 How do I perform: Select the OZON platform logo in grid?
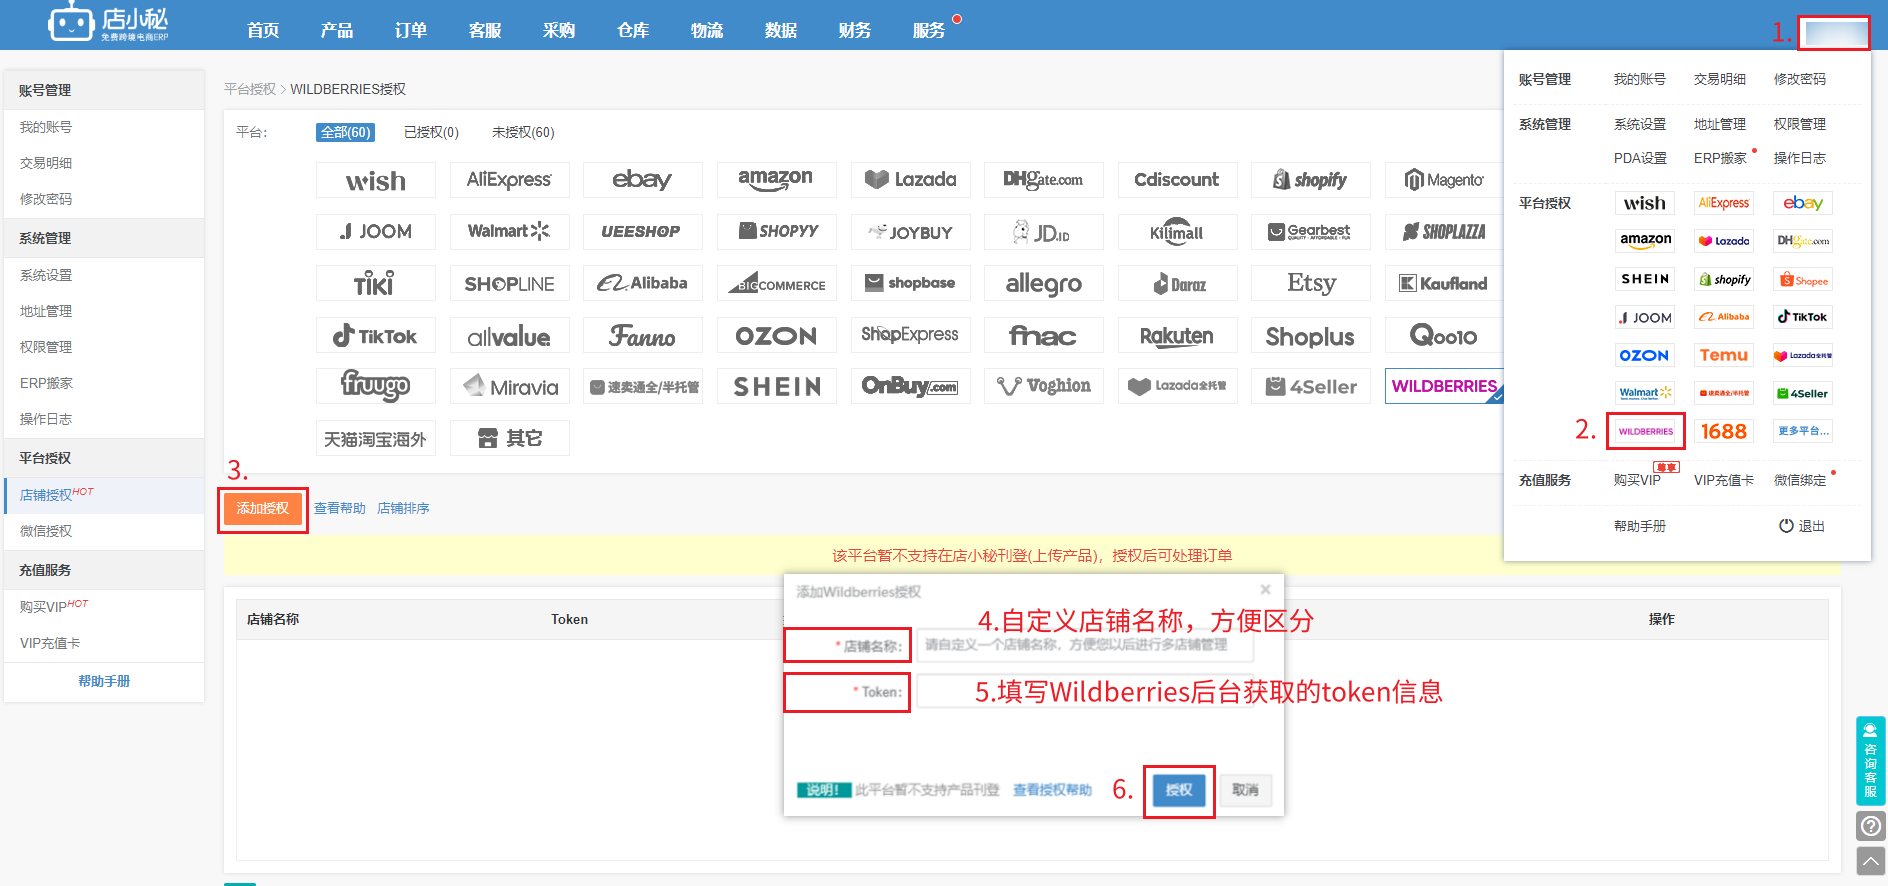tap(777, 336)
